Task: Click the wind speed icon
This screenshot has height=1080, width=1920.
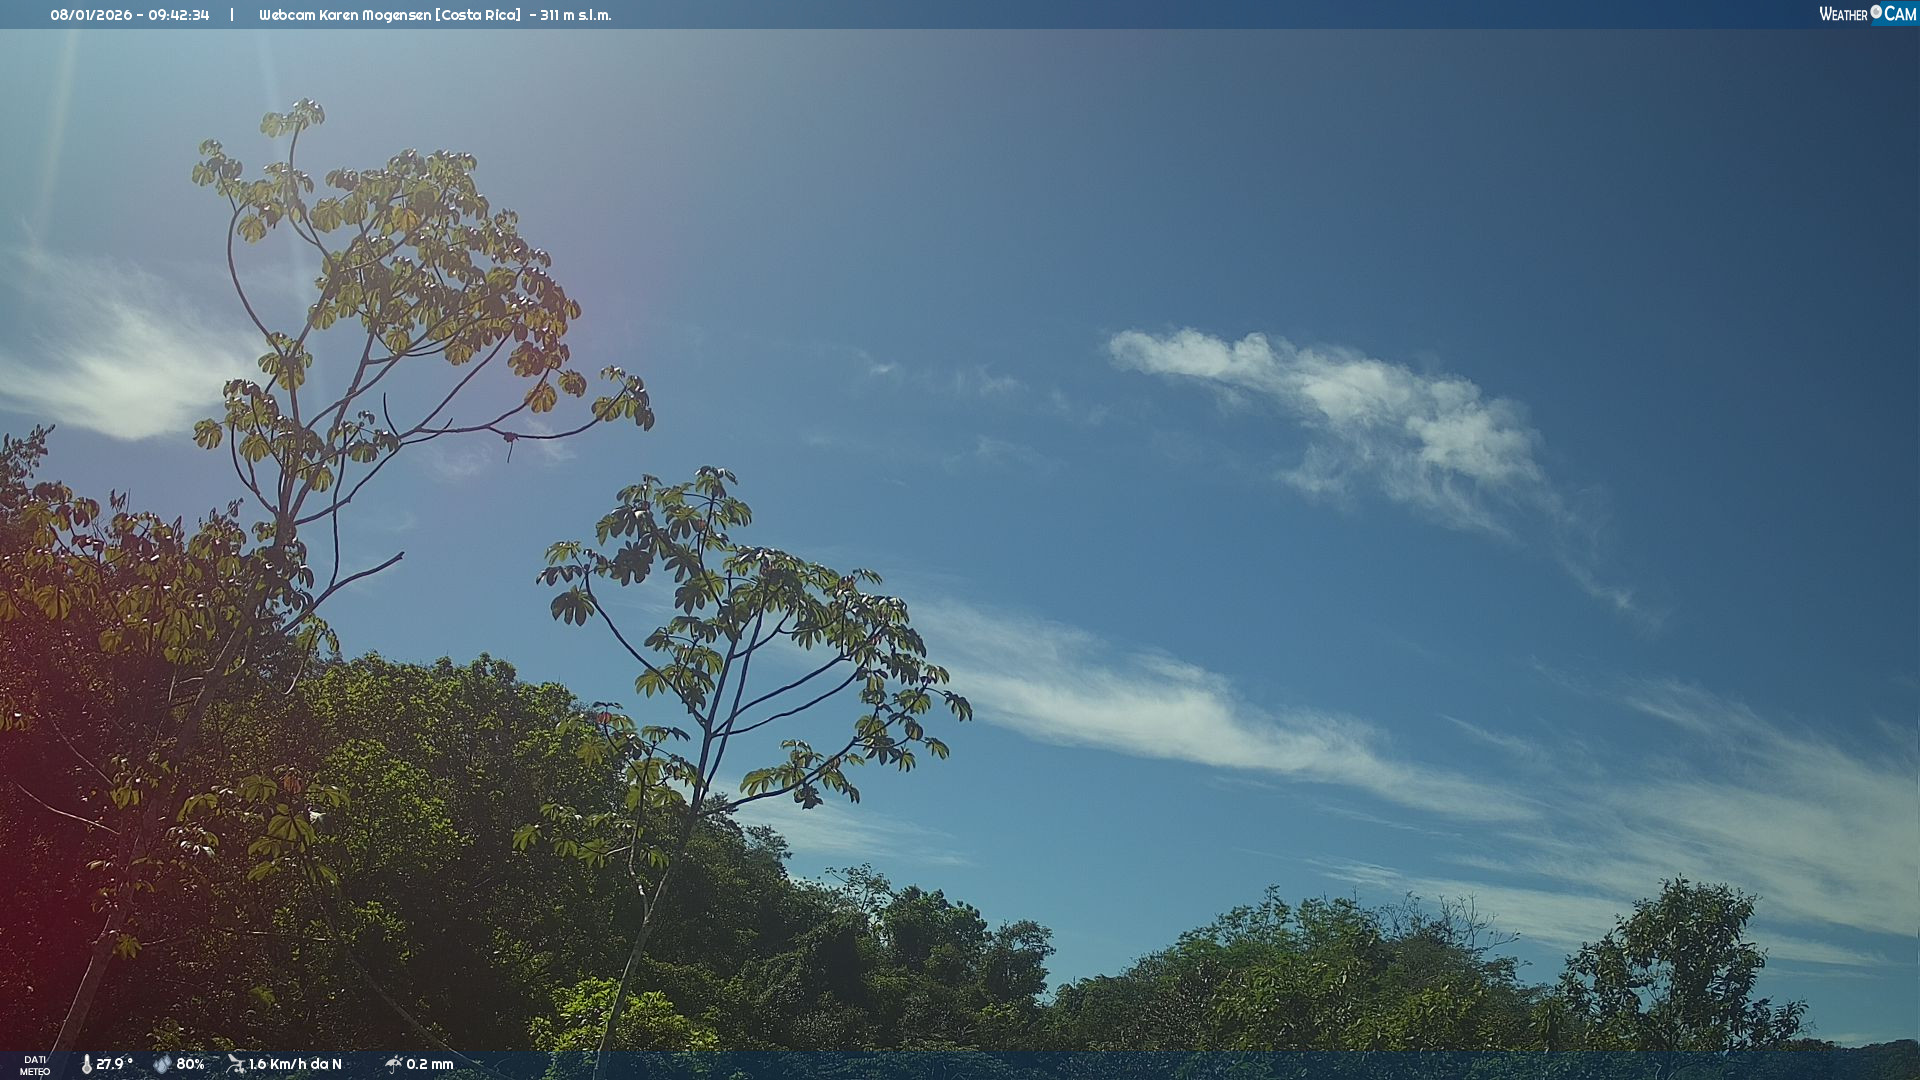Action: (x=236, y=1064)
